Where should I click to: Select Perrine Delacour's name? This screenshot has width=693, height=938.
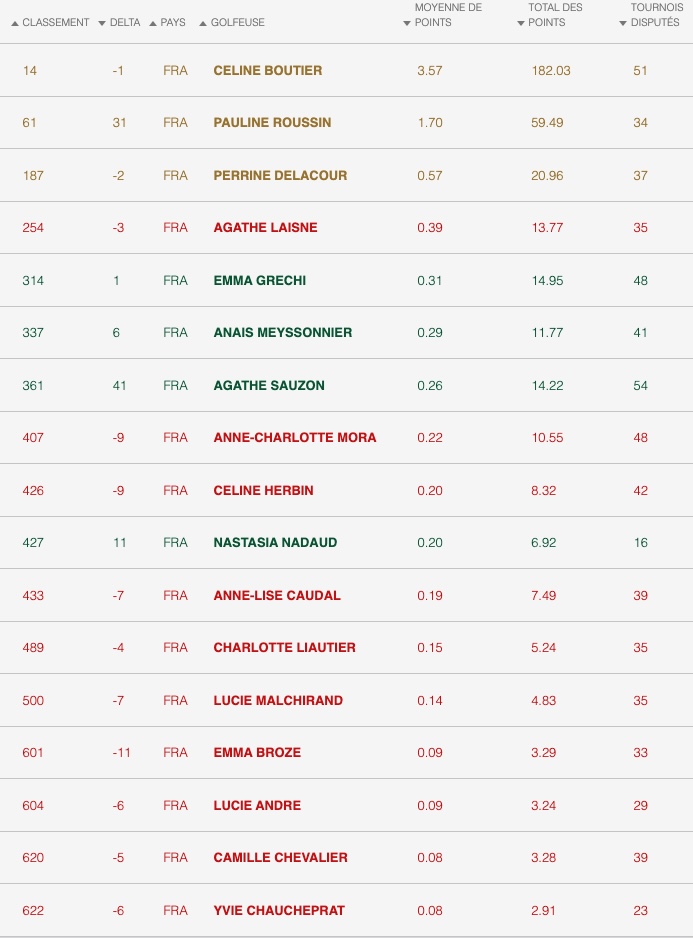[x=280, y=175]
